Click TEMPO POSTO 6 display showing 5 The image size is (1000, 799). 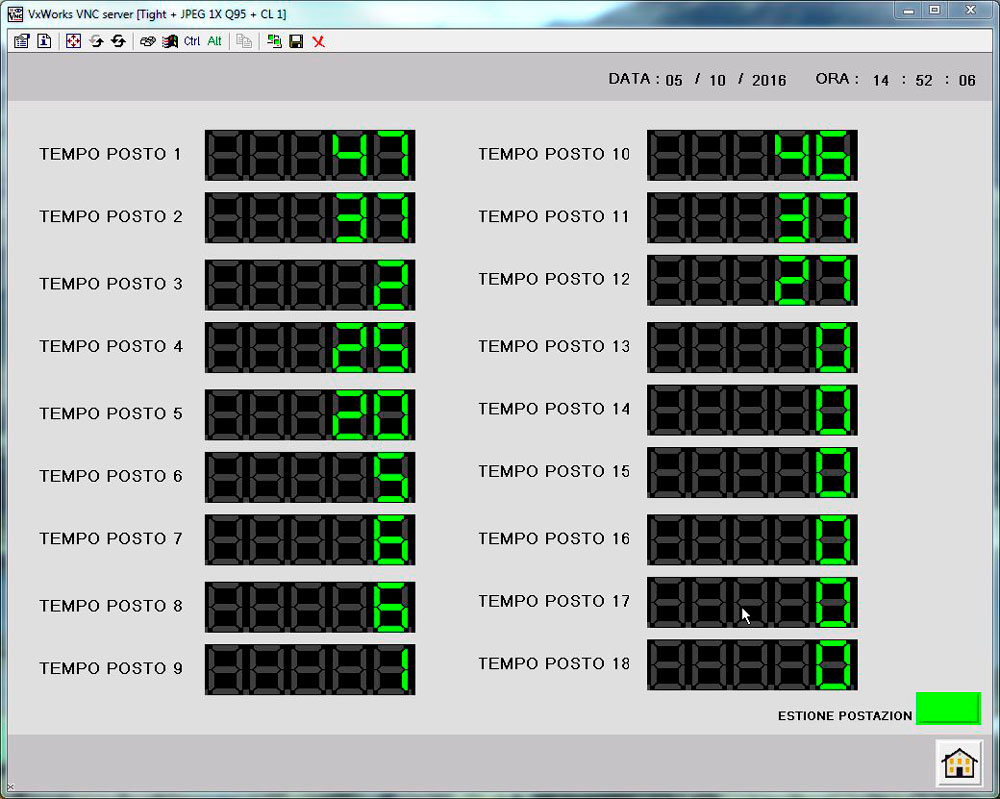point(310,477)
